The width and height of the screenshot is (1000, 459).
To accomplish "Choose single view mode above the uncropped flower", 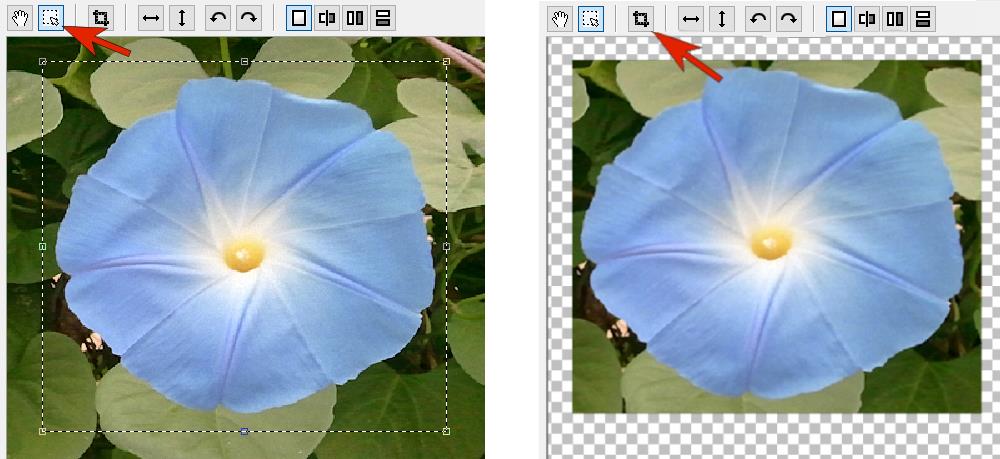I will click(x=298, y=18).
